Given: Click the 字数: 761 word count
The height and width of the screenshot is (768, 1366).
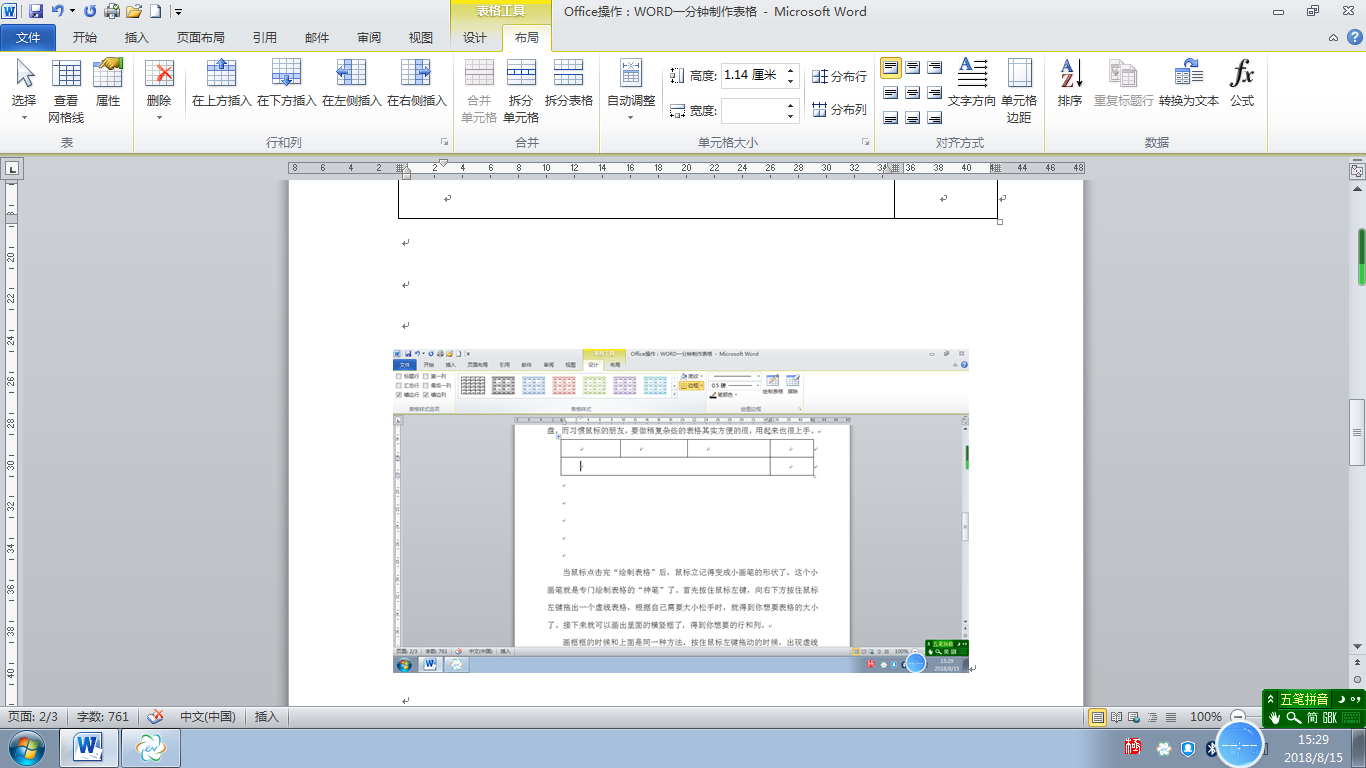Looking at the screenshot, I should click(103, 717).
